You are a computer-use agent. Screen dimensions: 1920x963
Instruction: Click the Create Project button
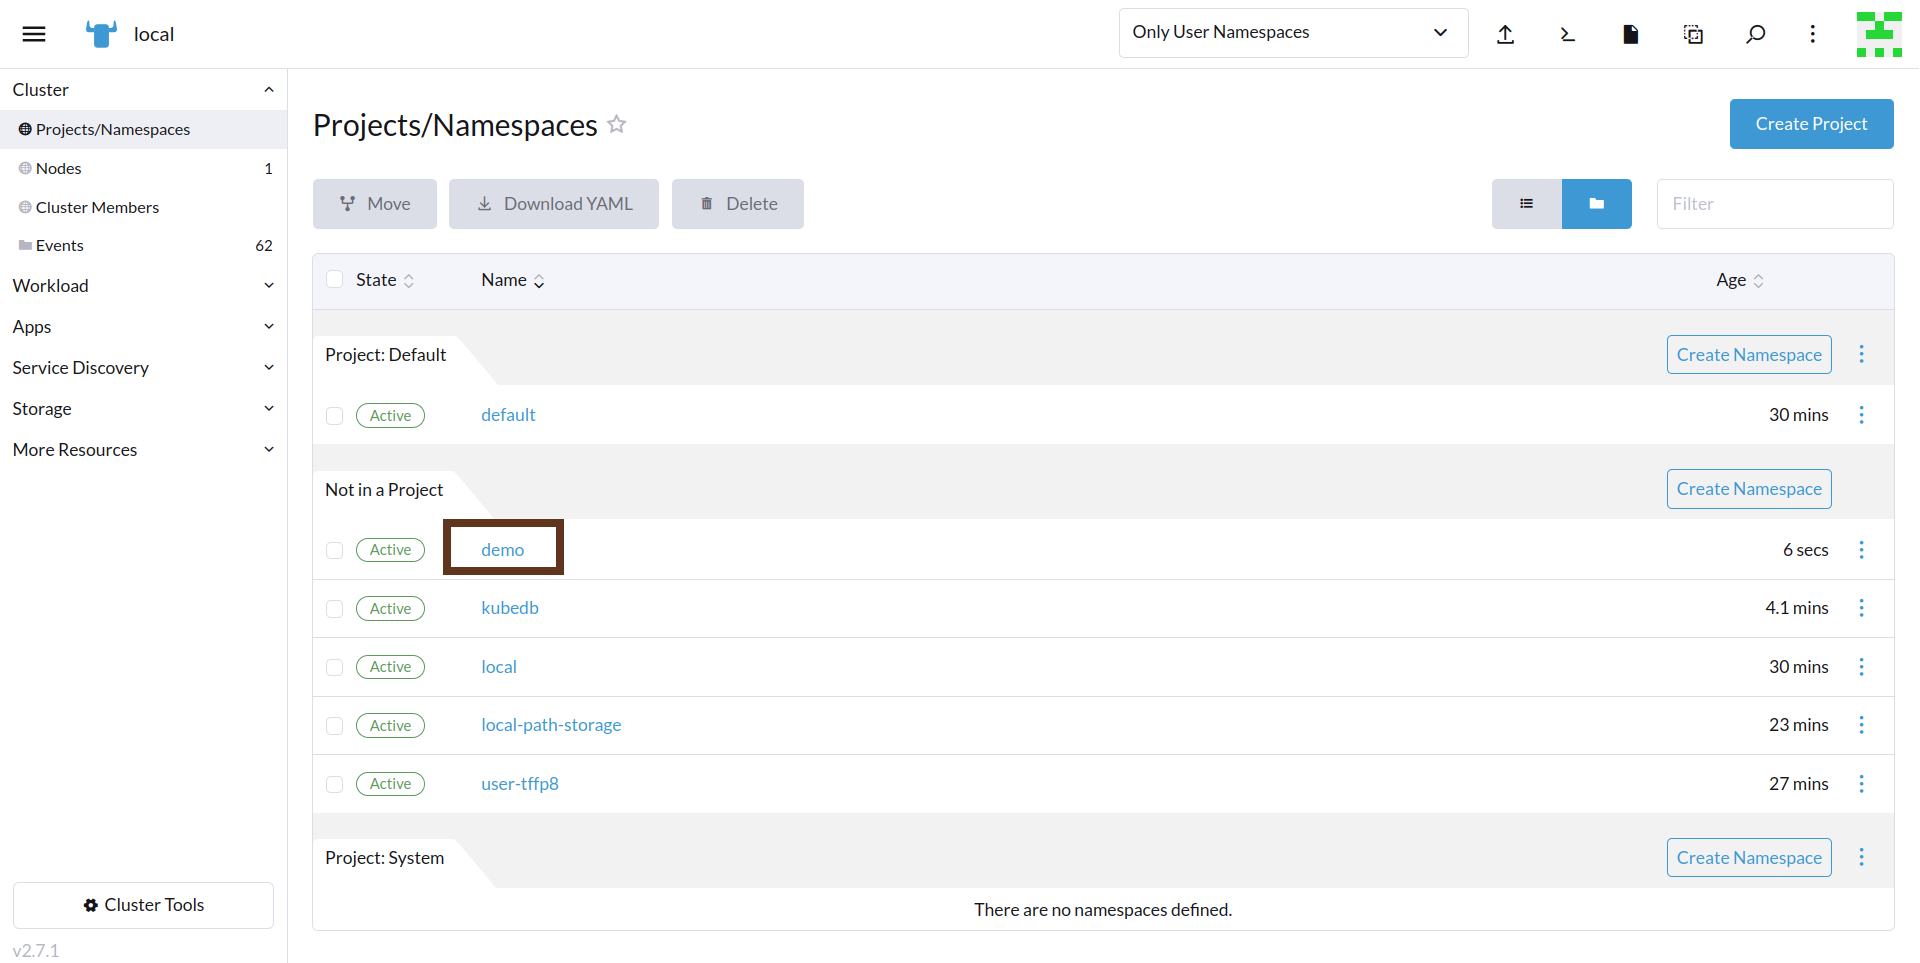pos(1811,123)
